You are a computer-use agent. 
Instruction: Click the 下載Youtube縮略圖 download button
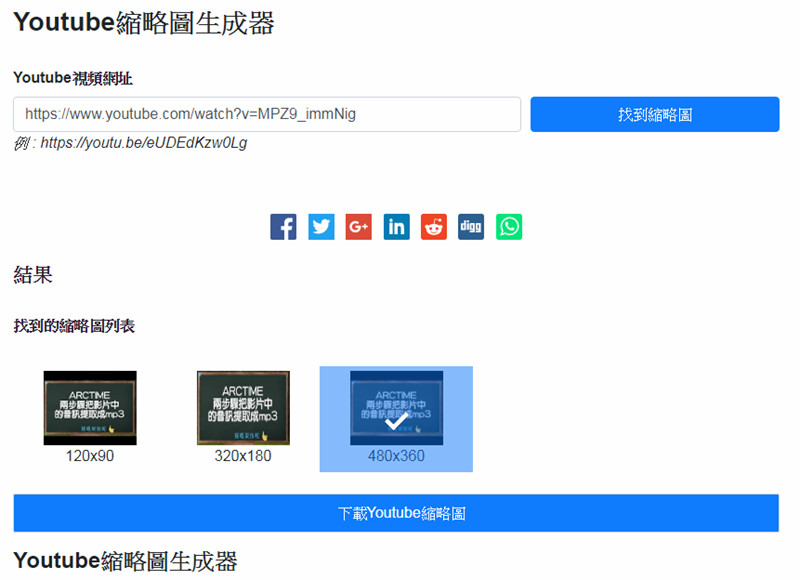tap(396, 513)
